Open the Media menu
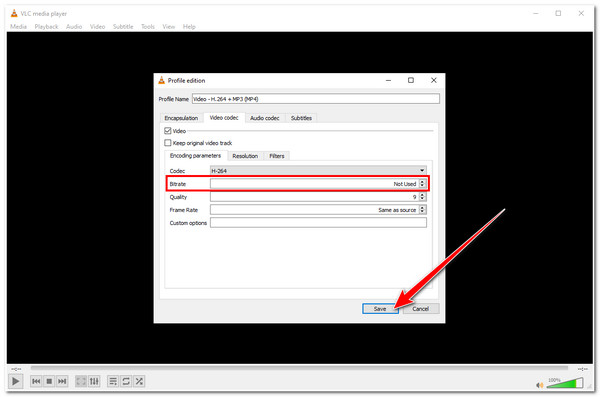The image size is (600, 397). tap(18, 26)
